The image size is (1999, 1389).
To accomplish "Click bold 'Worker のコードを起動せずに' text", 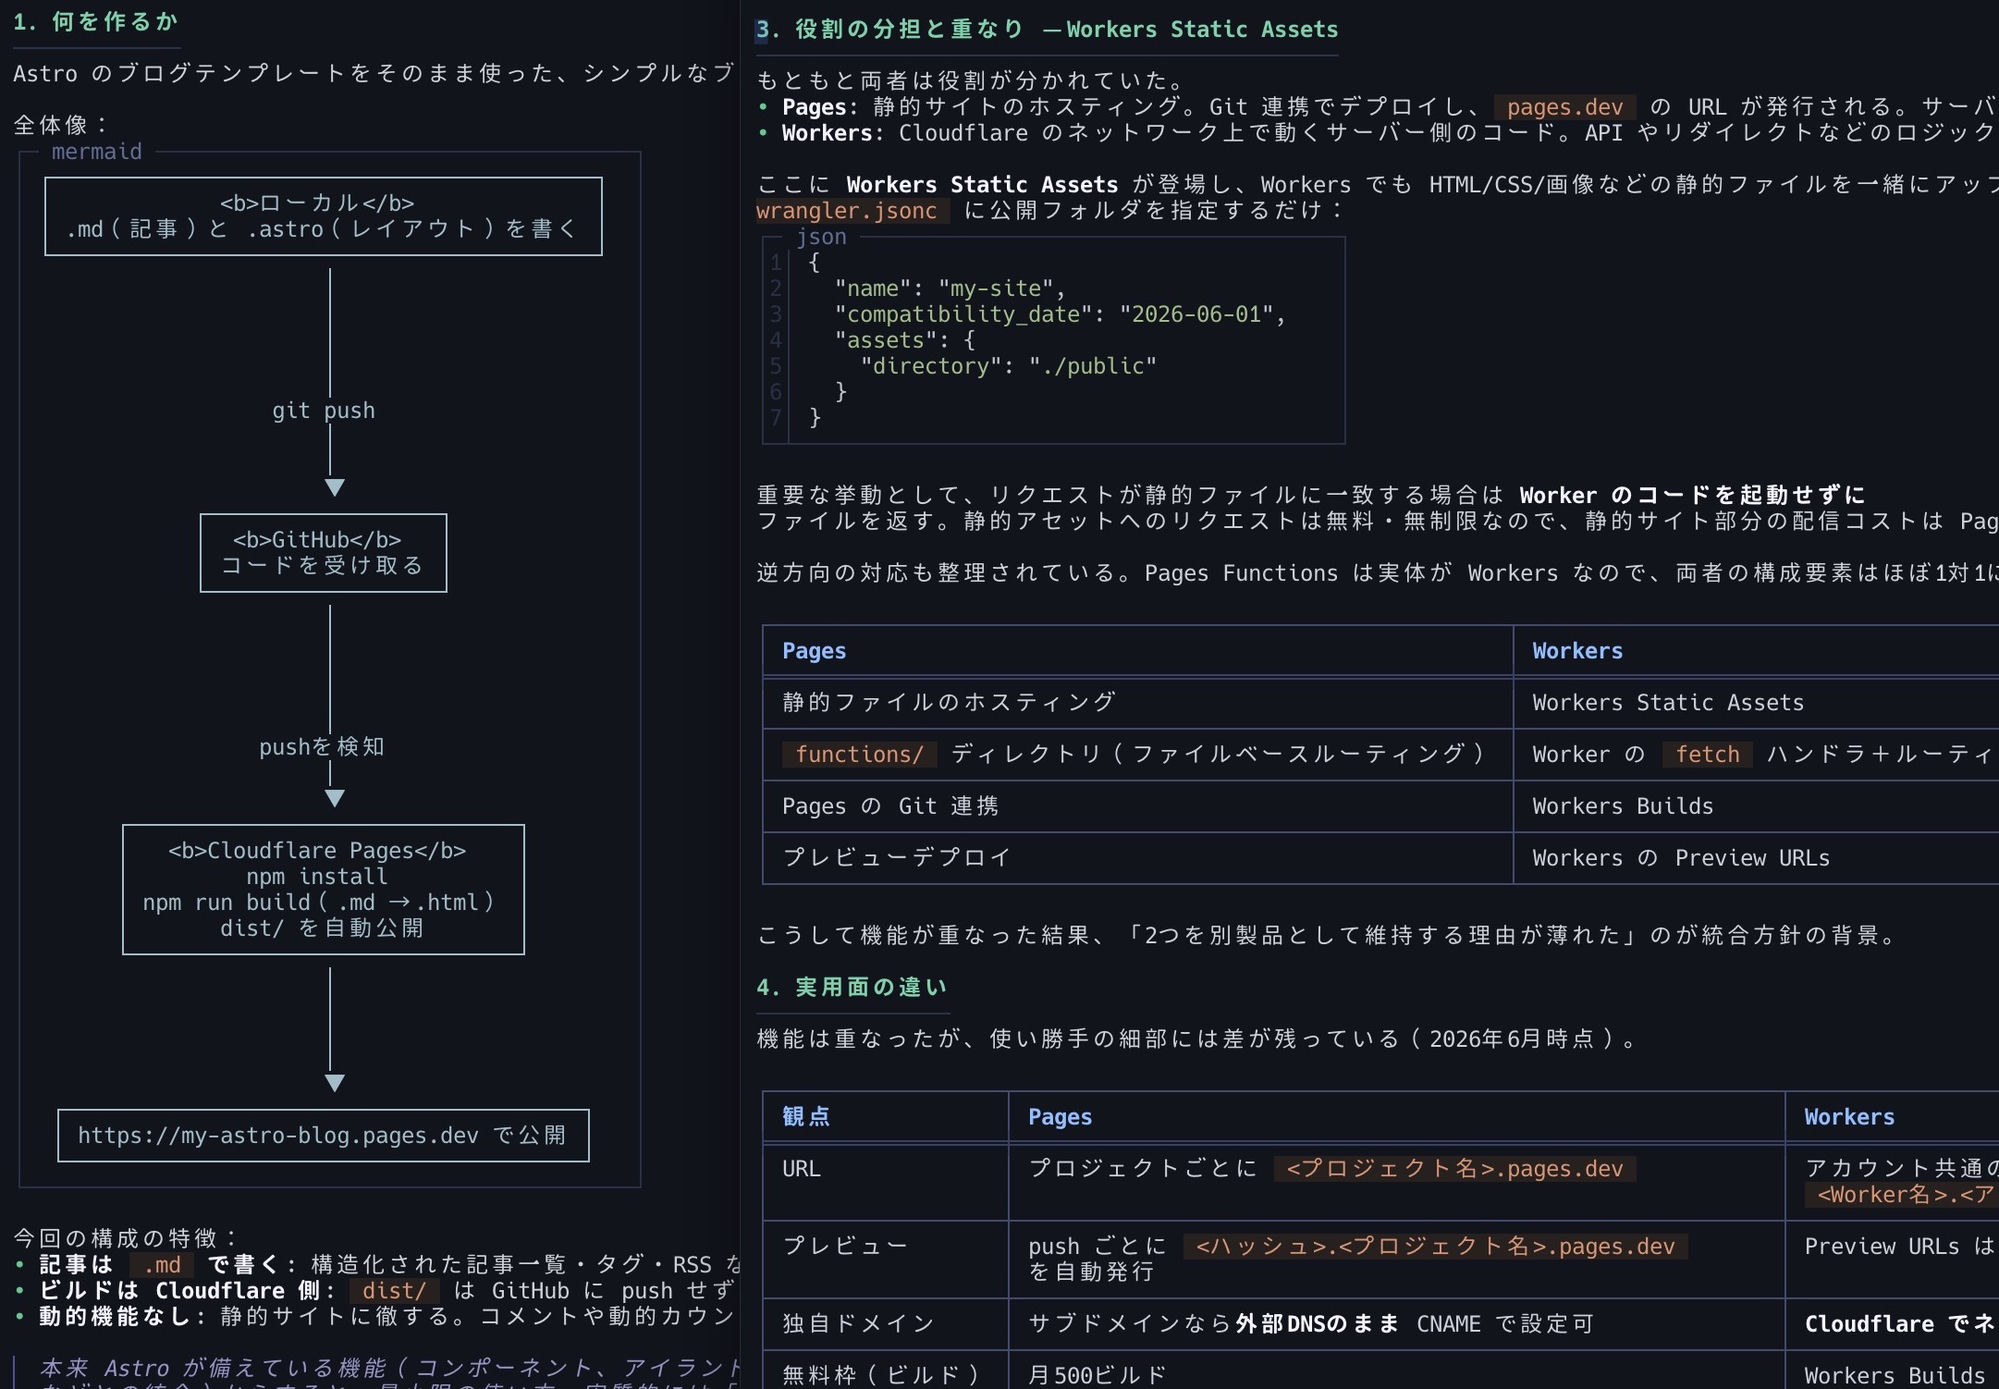I will tap(1692, 495).
